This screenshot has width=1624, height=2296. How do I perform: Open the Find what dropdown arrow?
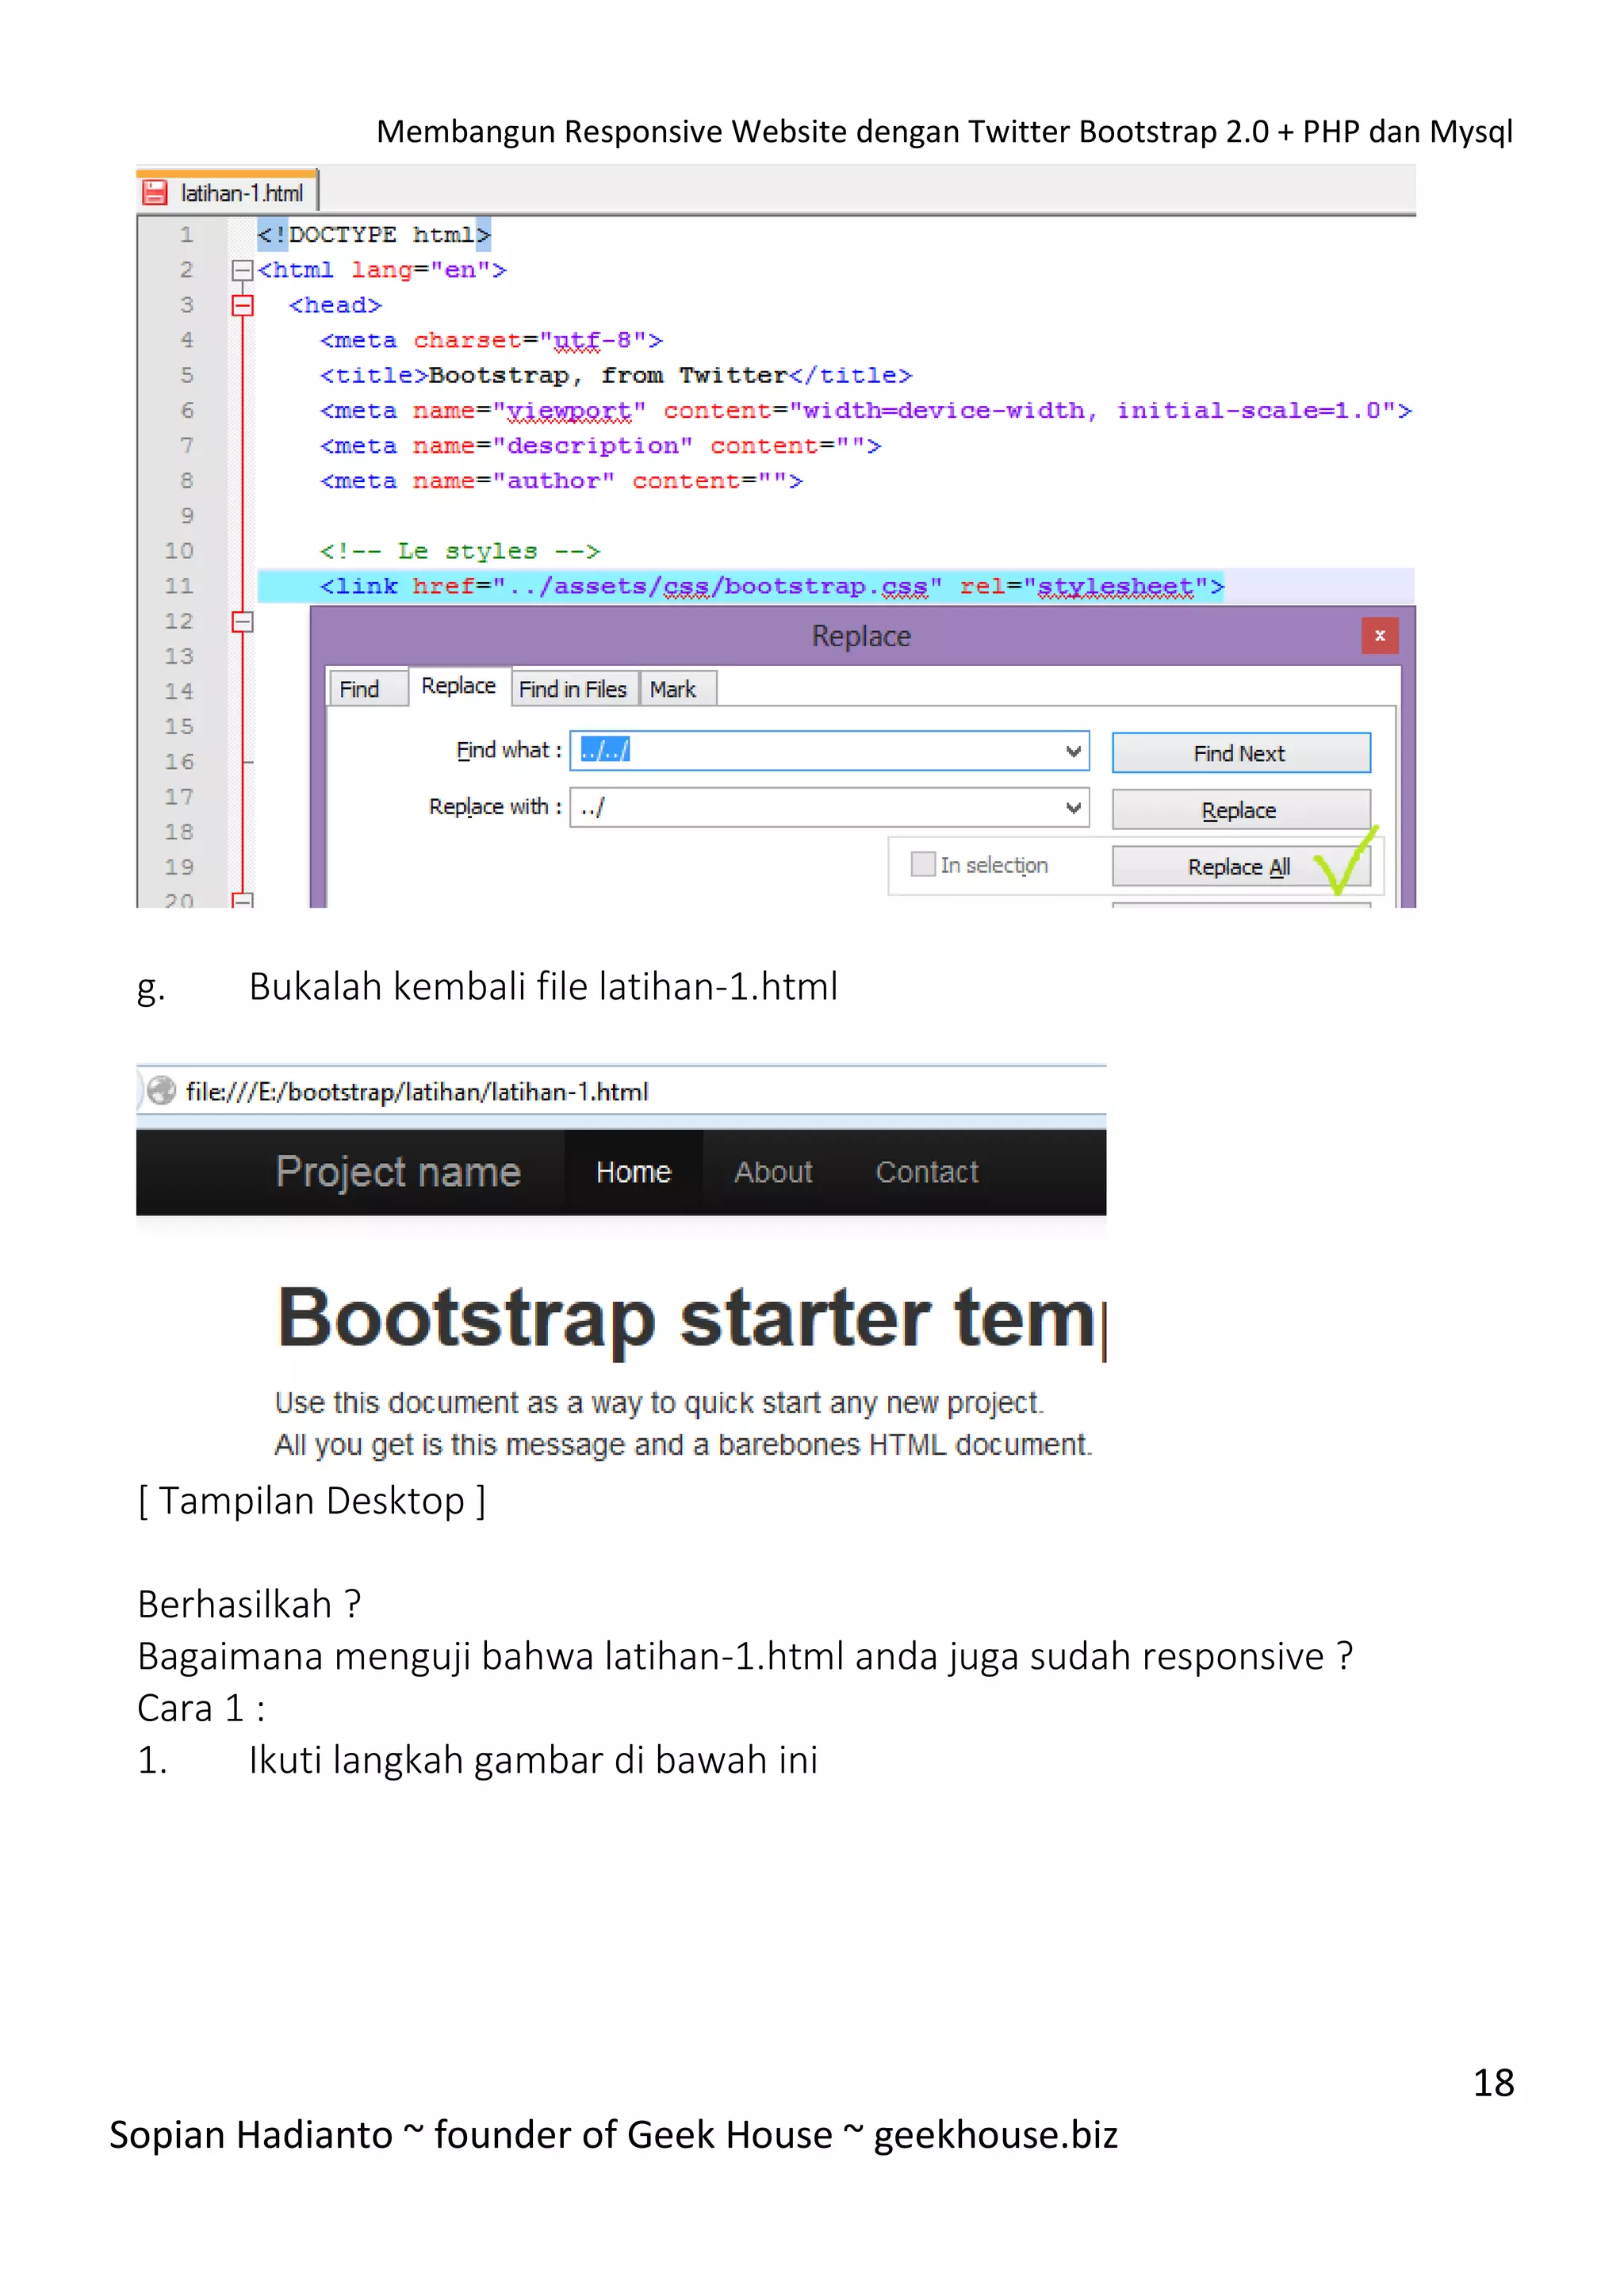(x=1074, y=751)
